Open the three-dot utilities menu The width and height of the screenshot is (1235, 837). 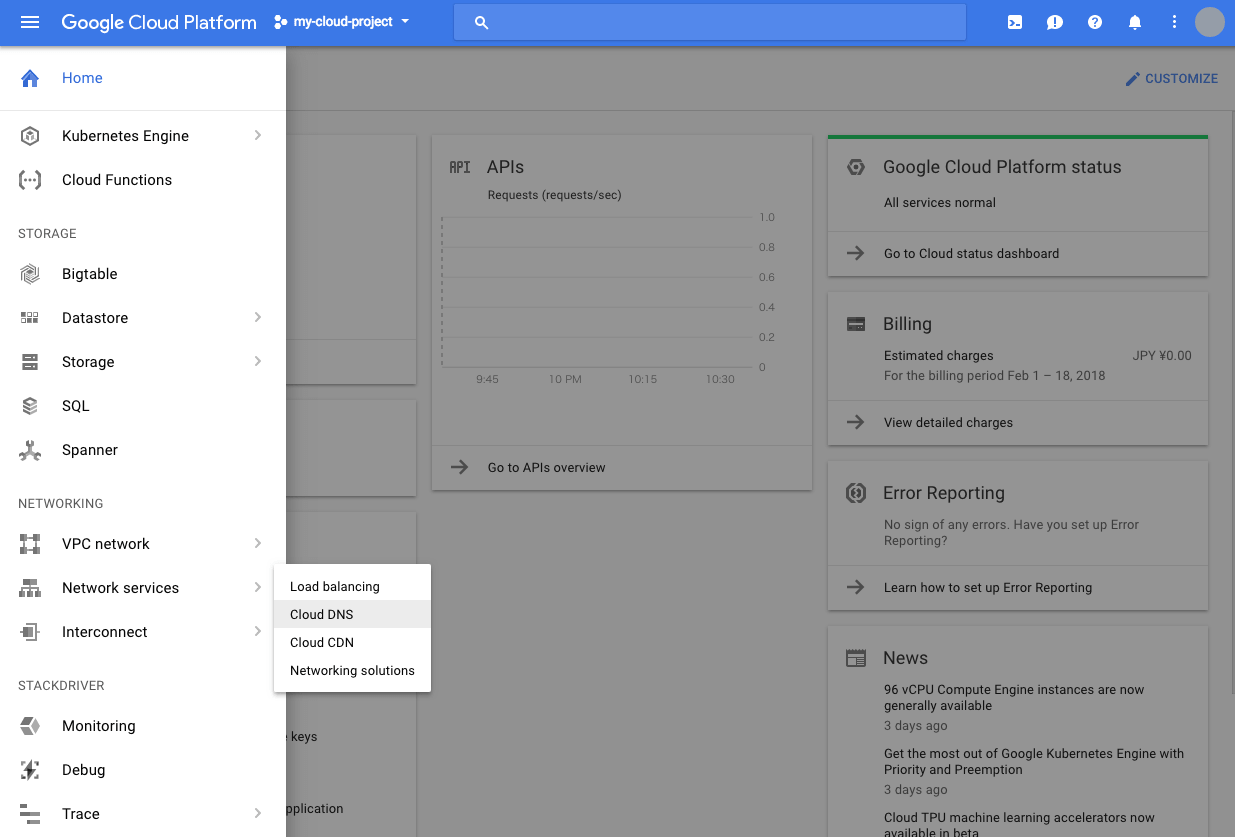(1175, 22)
